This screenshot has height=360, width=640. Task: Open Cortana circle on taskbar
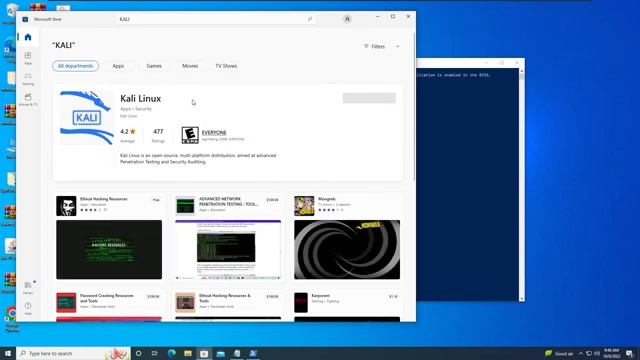pos(138,353)
